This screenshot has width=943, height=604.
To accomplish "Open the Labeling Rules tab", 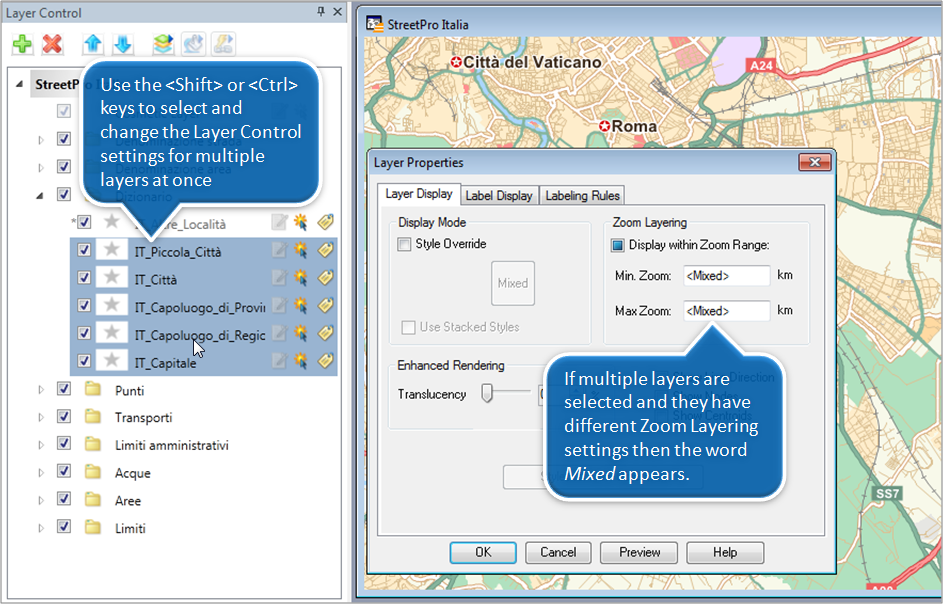I will tap(581, 195).
